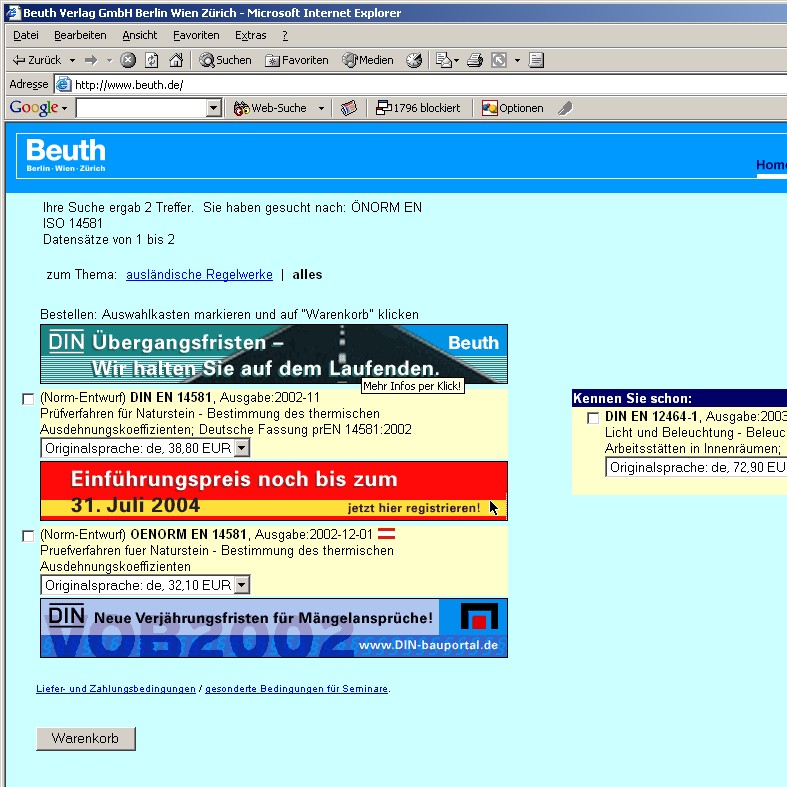Select the alles topic filter
The image size is (787, 787).
pyautogui.click(x=307, y=275)
